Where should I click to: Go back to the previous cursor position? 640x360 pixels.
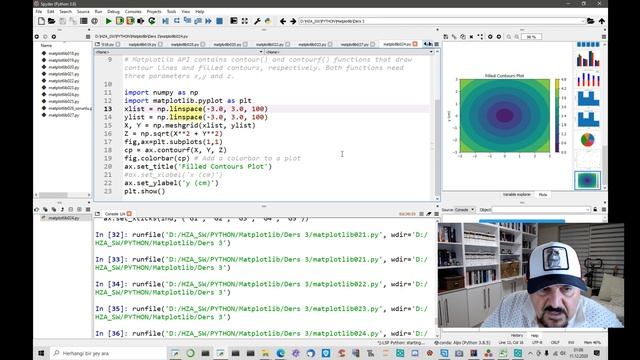click(283, 21)
